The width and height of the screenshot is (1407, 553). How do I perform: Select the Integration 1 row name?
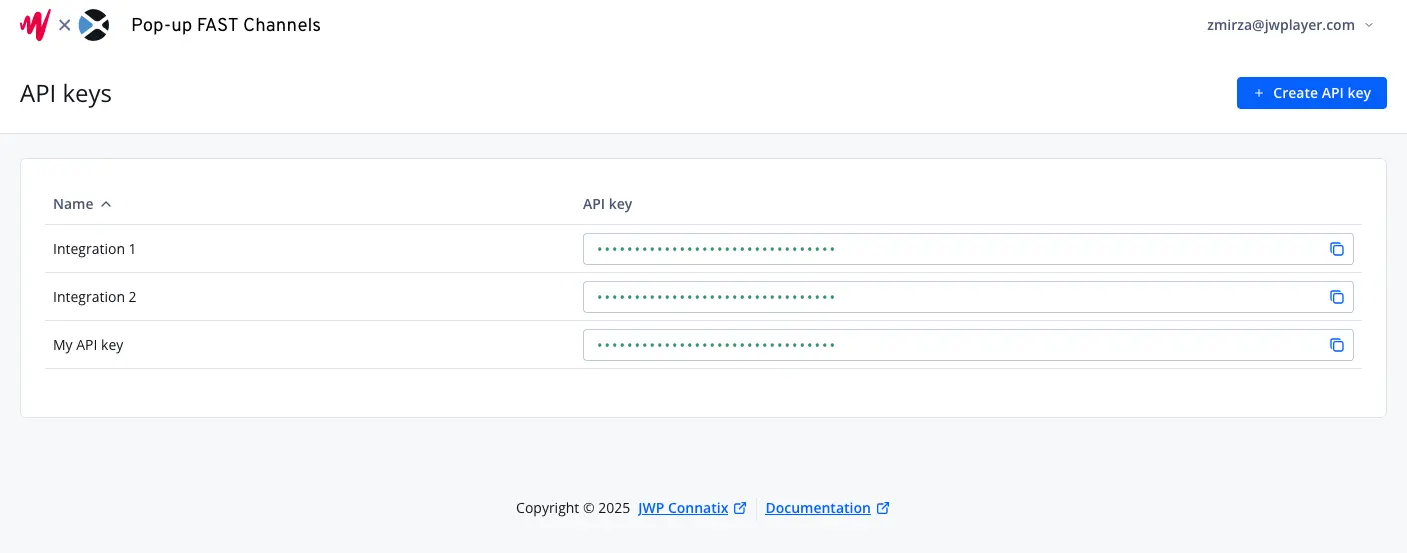point(94,249)
